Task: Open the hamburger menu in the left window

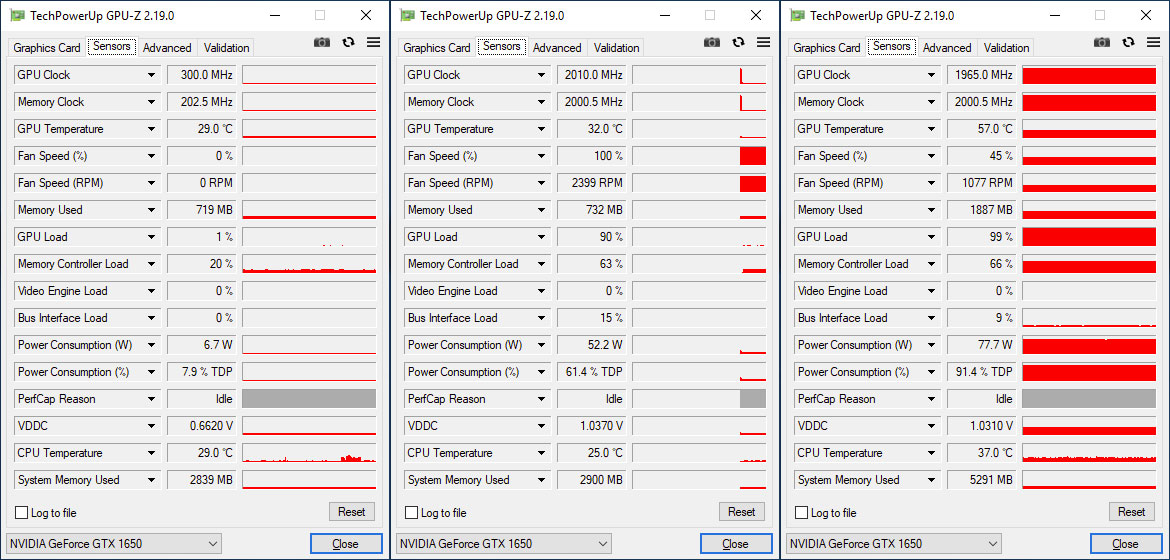Action: pos(373,42)
